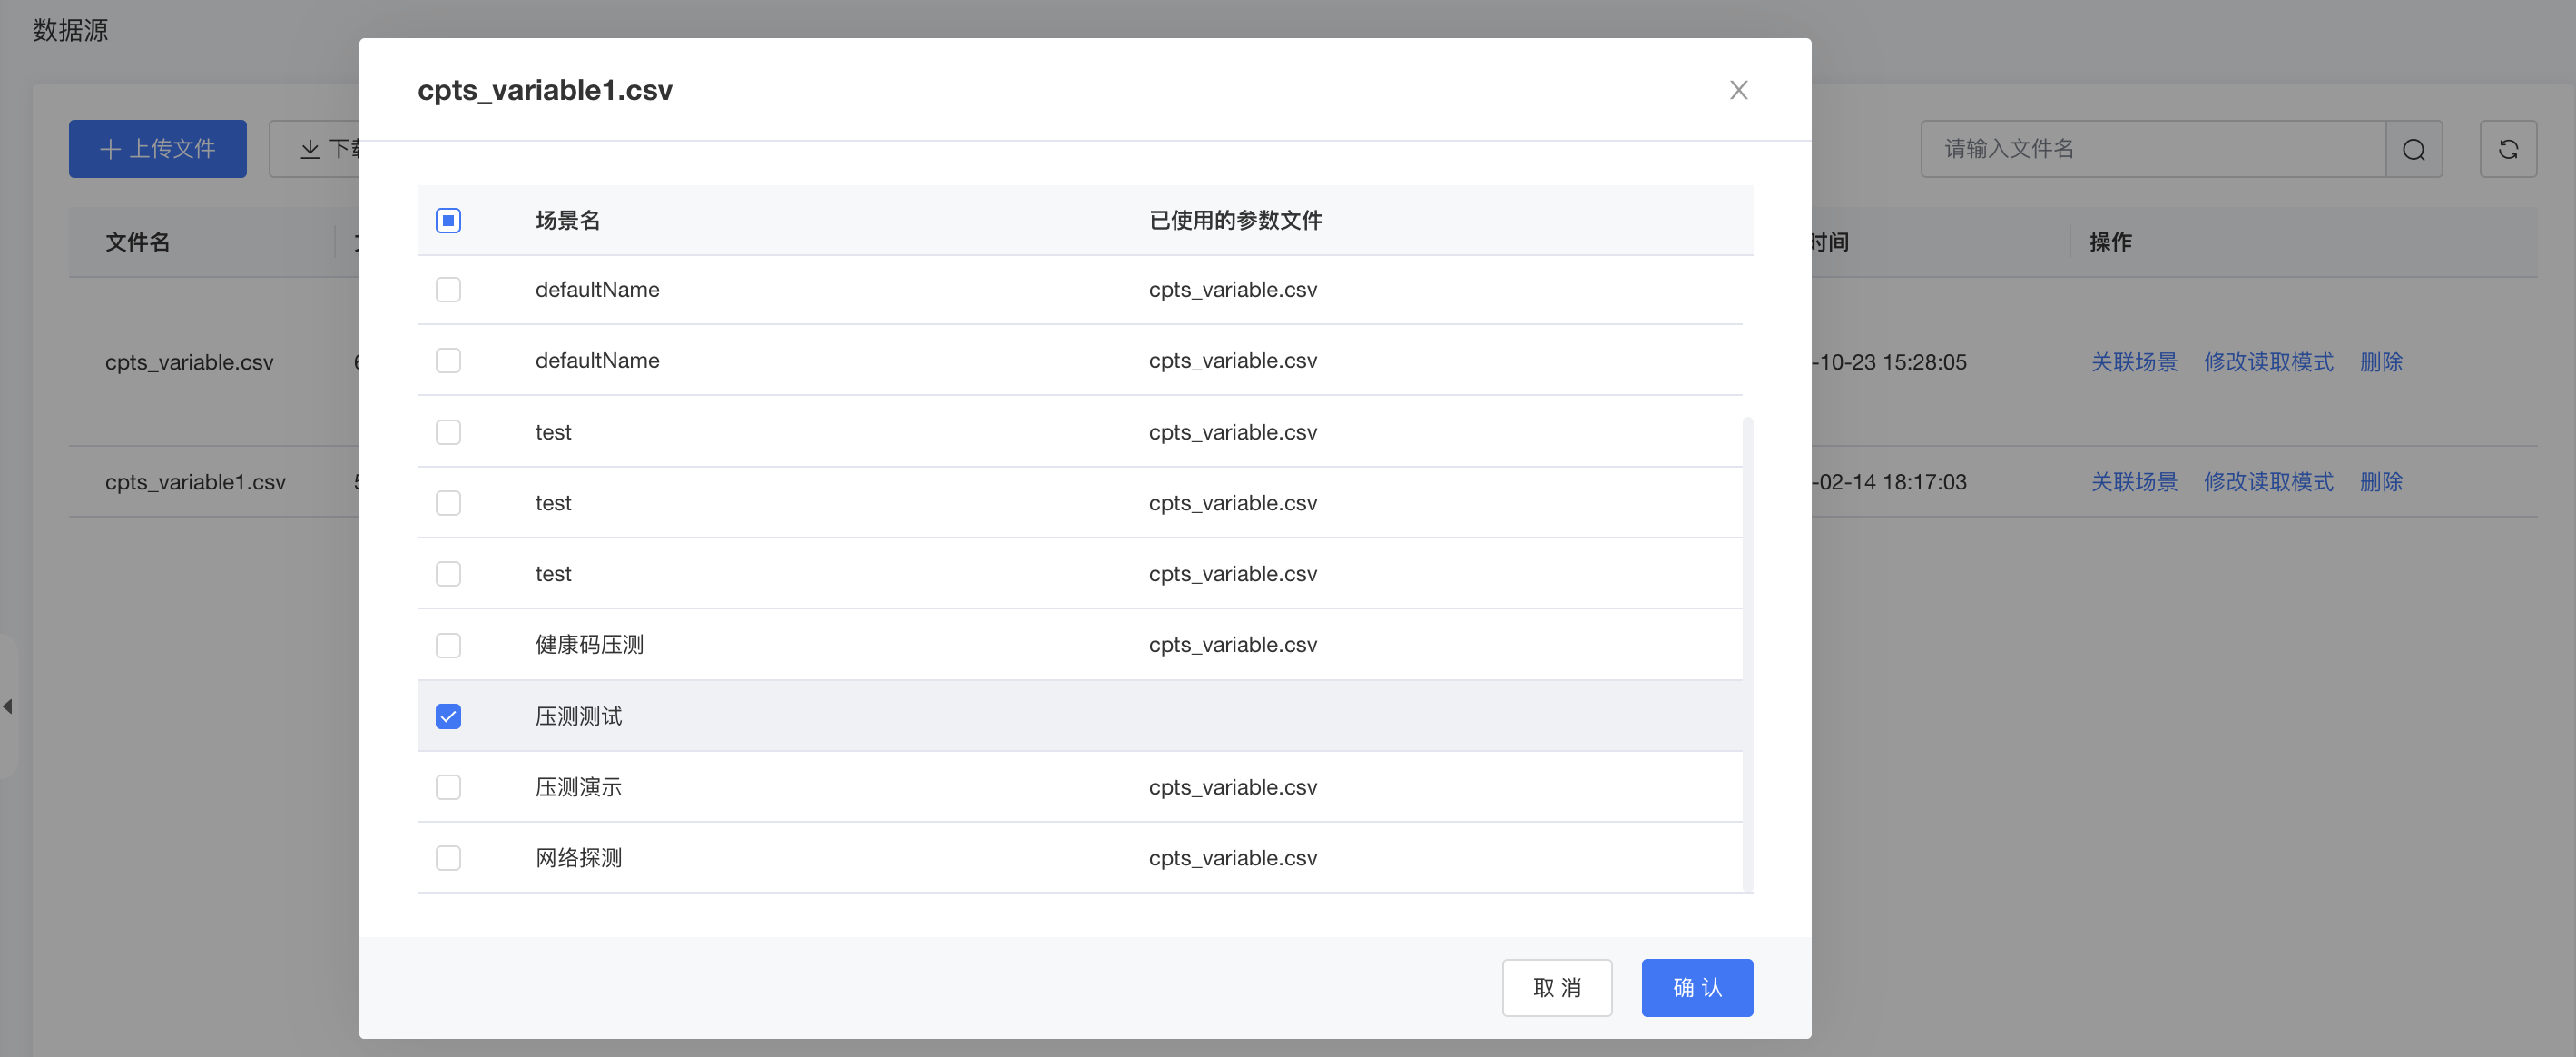This screenshot has height=1057, width=2576.
Task: Delete cpts_variable.csv via 删除 link
Action: click(2380, 362)
